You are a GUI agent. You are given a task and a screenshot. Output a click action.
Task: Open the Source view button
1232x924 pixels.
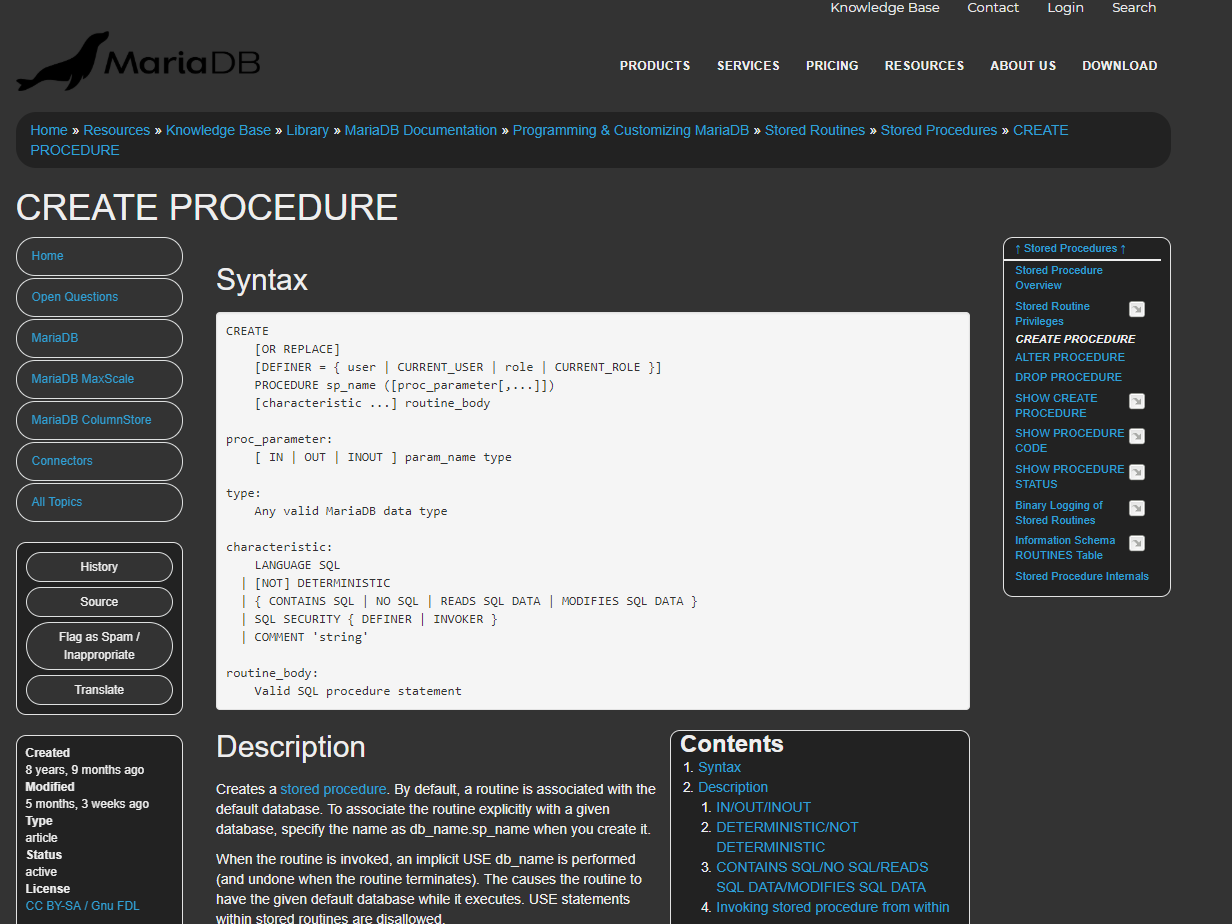point(99,602)
